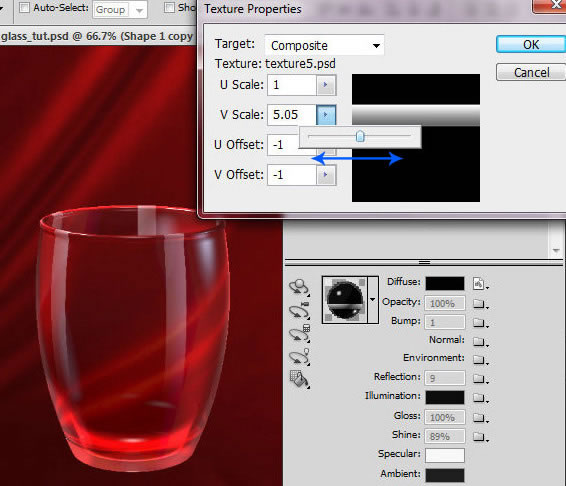Toggle the Show Transform Controls checkbox
The width and height of the screenshot is (566, 486).
coord(169,8)
